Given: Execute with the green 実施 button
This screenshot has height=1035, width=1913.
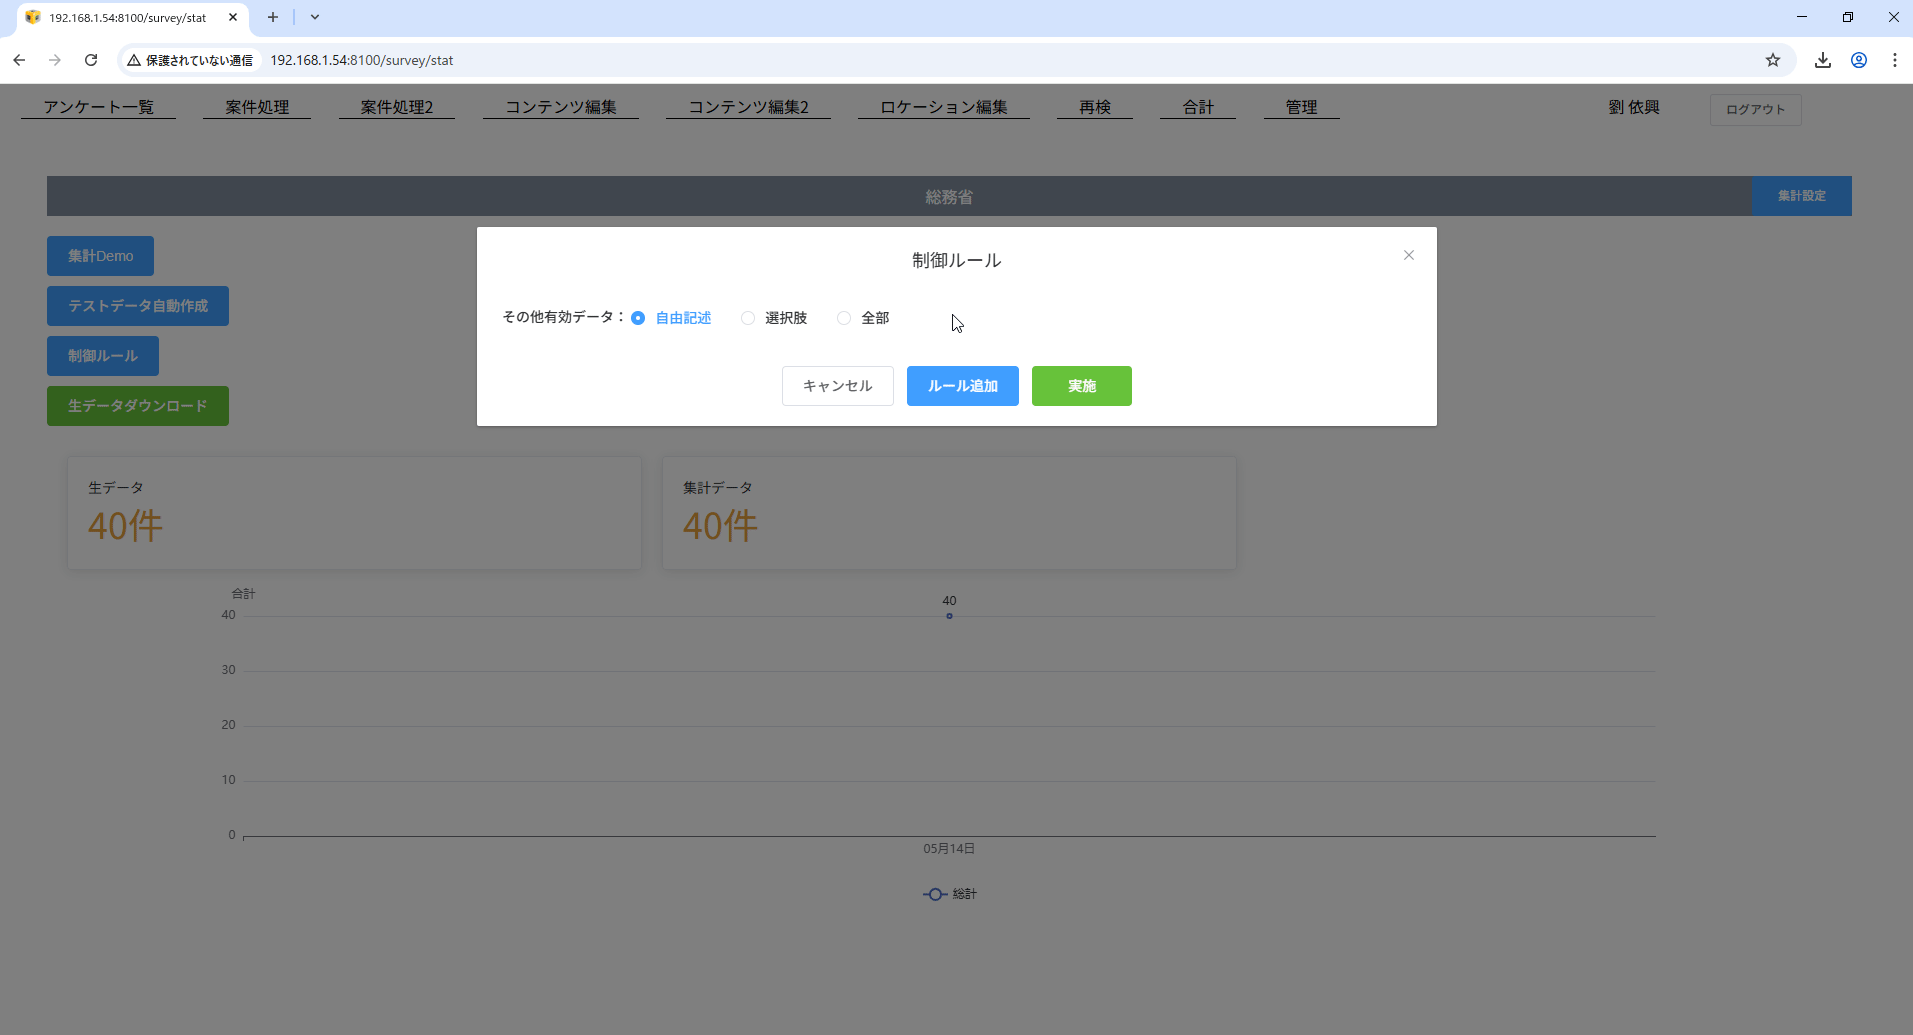Looking at the screenshot, I should click(x=1081, y=386).
